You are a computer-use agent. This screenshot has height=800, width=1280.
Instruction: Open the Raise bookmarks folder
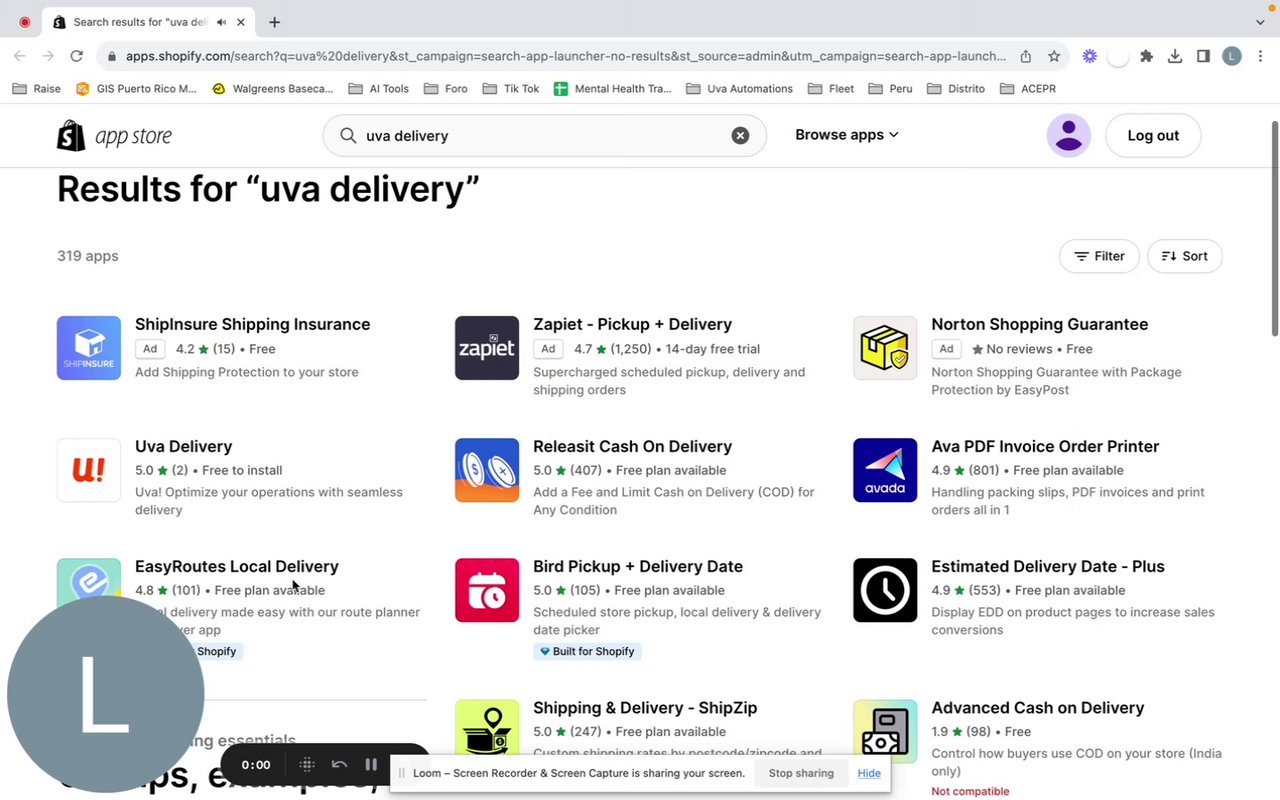pyautogui.click(x=36, y=88)
